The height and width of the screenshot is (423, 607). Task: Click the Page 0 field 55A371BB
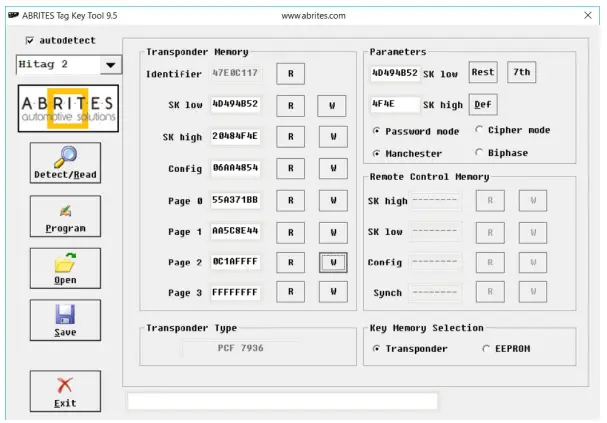(x=235, y=200)
